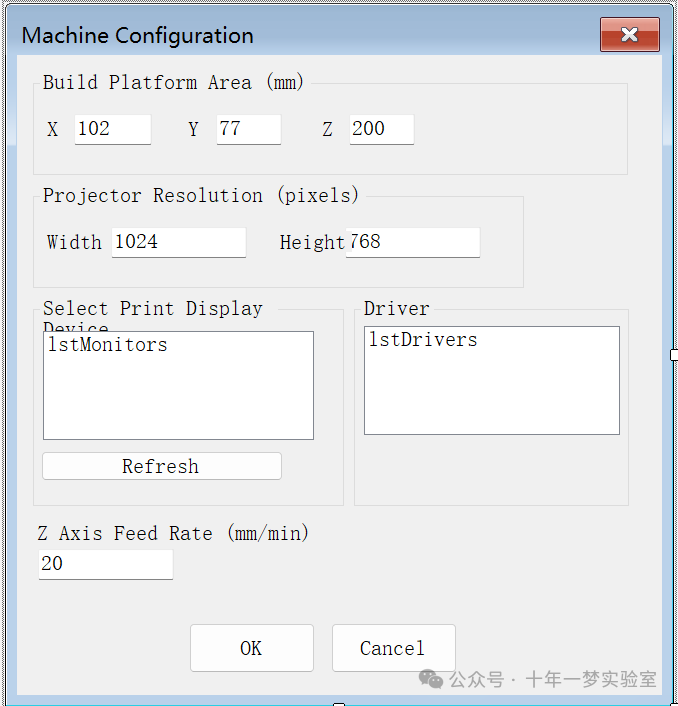
Task: Refresh the print display device list
Action: [x=162, y=466]
